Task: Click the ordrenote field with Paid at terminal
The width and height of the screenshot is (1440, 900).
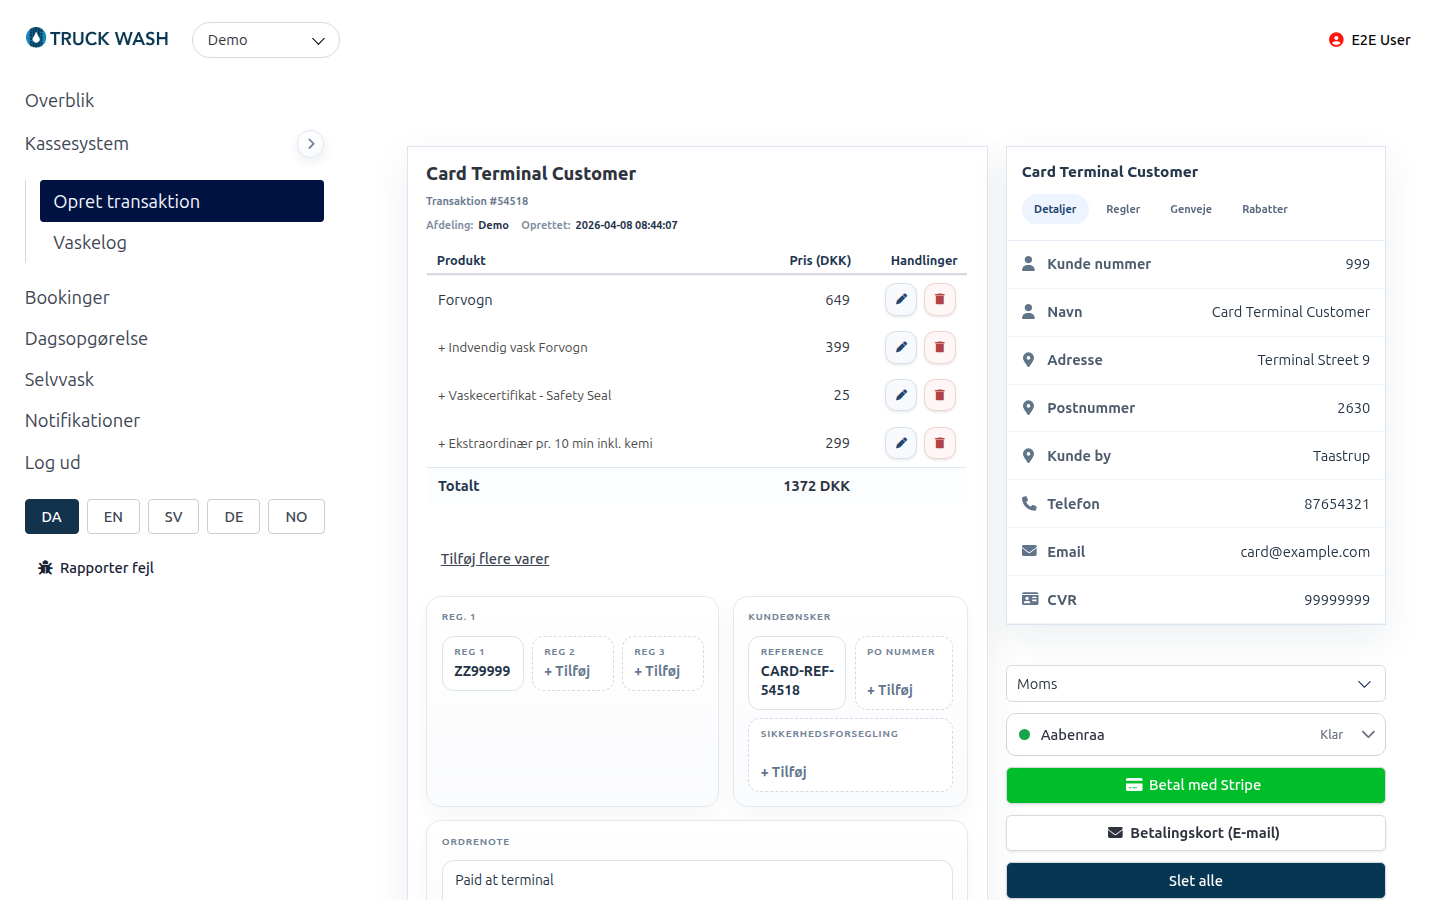Action: (697, 880)
